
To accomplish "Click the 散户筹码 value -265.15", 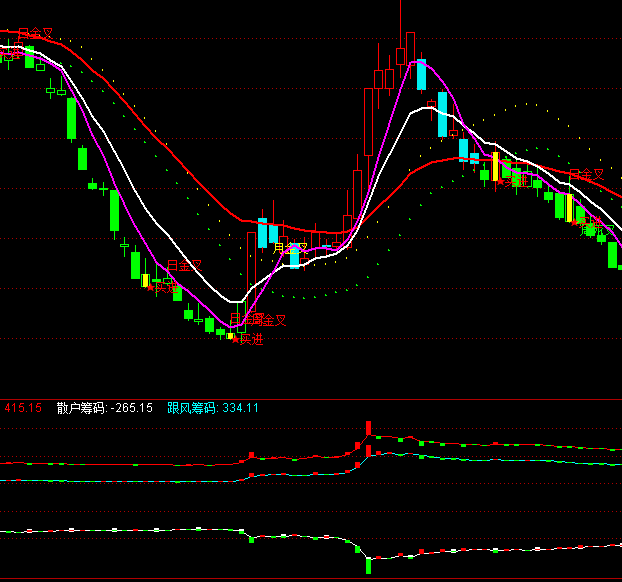I will click(x=133, y=408).
